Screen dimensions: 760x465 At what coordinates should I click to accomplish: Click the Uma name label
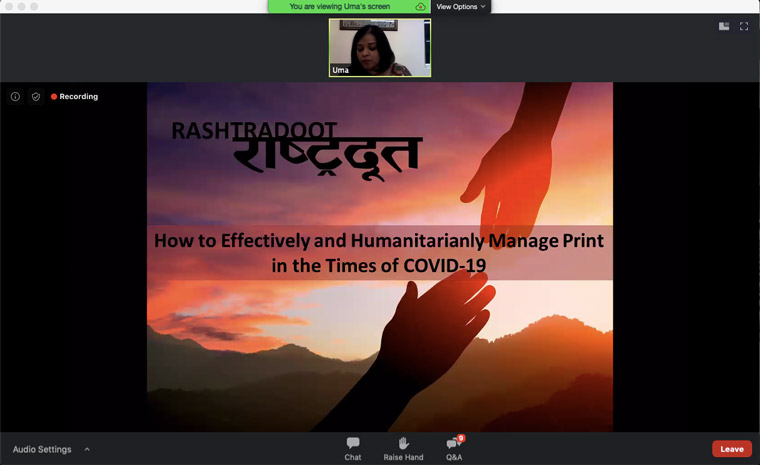[340, 70]
